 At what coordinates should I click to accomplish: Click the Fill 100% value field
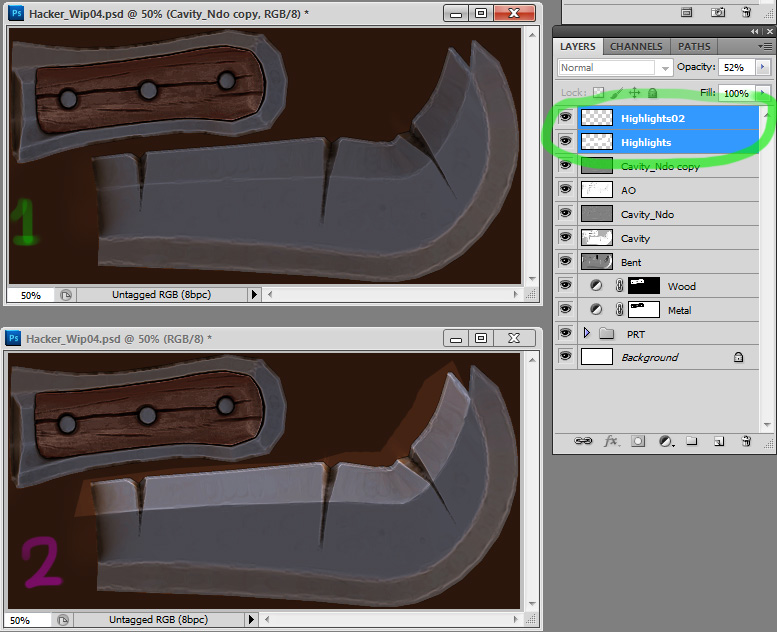pos(735,93)
